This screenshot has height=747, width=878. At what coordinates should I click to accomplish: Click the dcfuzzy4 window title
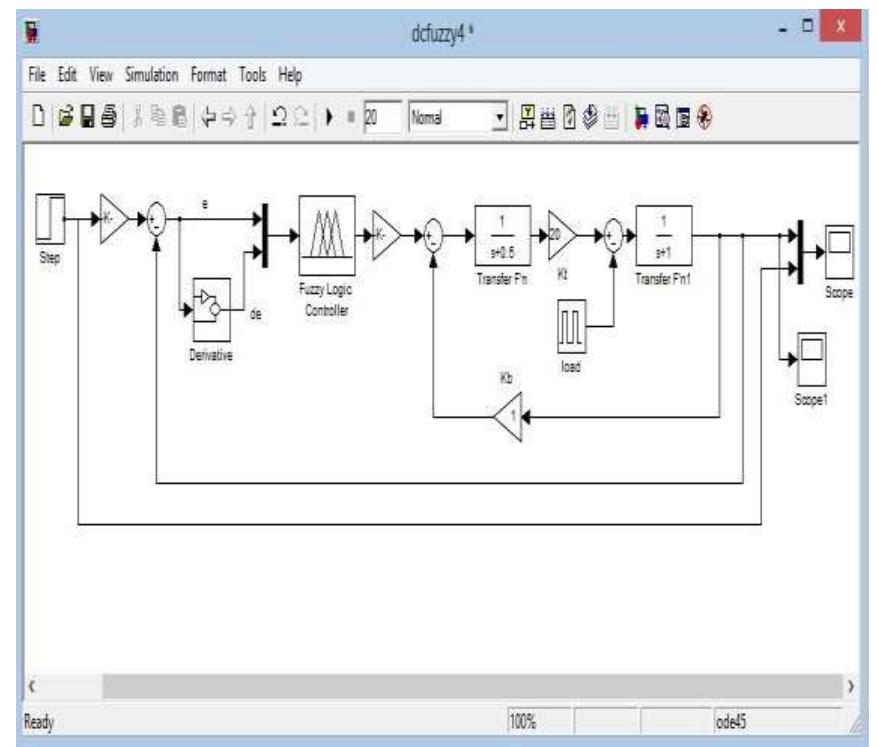coord(442,34)
